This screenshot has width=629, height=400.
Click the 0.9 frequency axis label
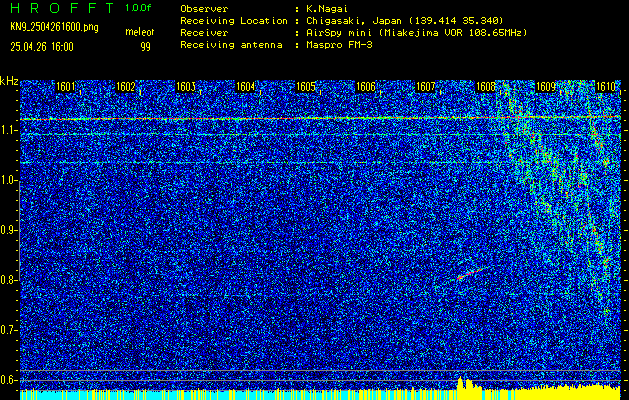click(x=7, y=230)
